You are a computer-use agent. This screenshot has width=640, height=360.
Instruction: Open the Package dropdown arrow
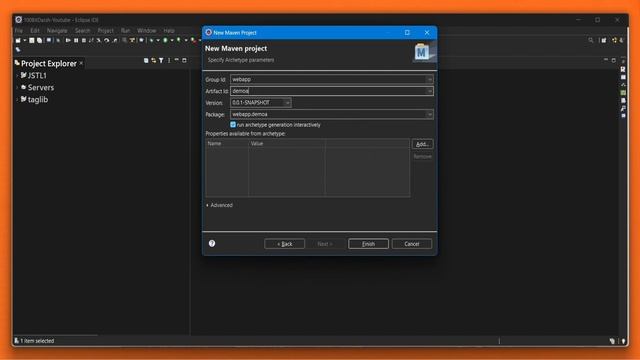[429, 114]
